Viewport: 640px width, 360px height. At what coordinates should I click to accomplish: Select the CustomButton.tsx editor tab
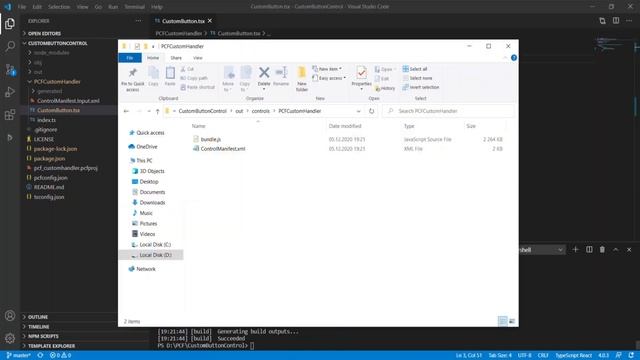pyautogui.click(x=183, y=21)
